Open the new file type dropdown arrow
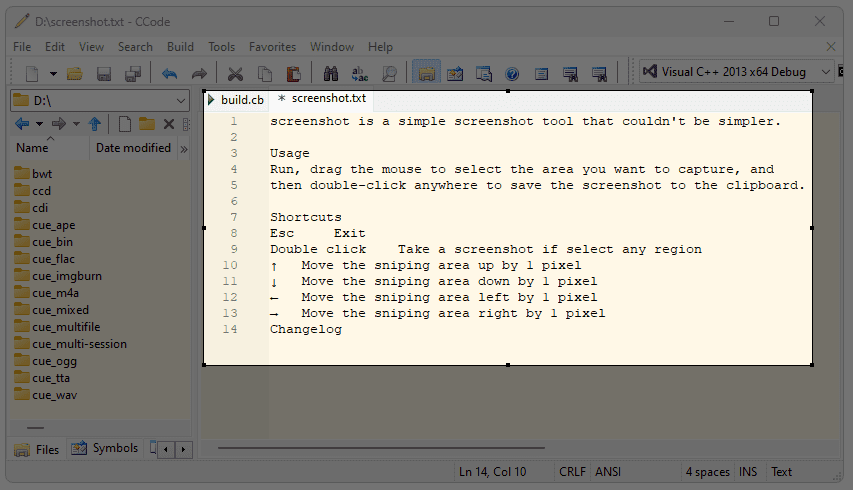 coord(53,73)
